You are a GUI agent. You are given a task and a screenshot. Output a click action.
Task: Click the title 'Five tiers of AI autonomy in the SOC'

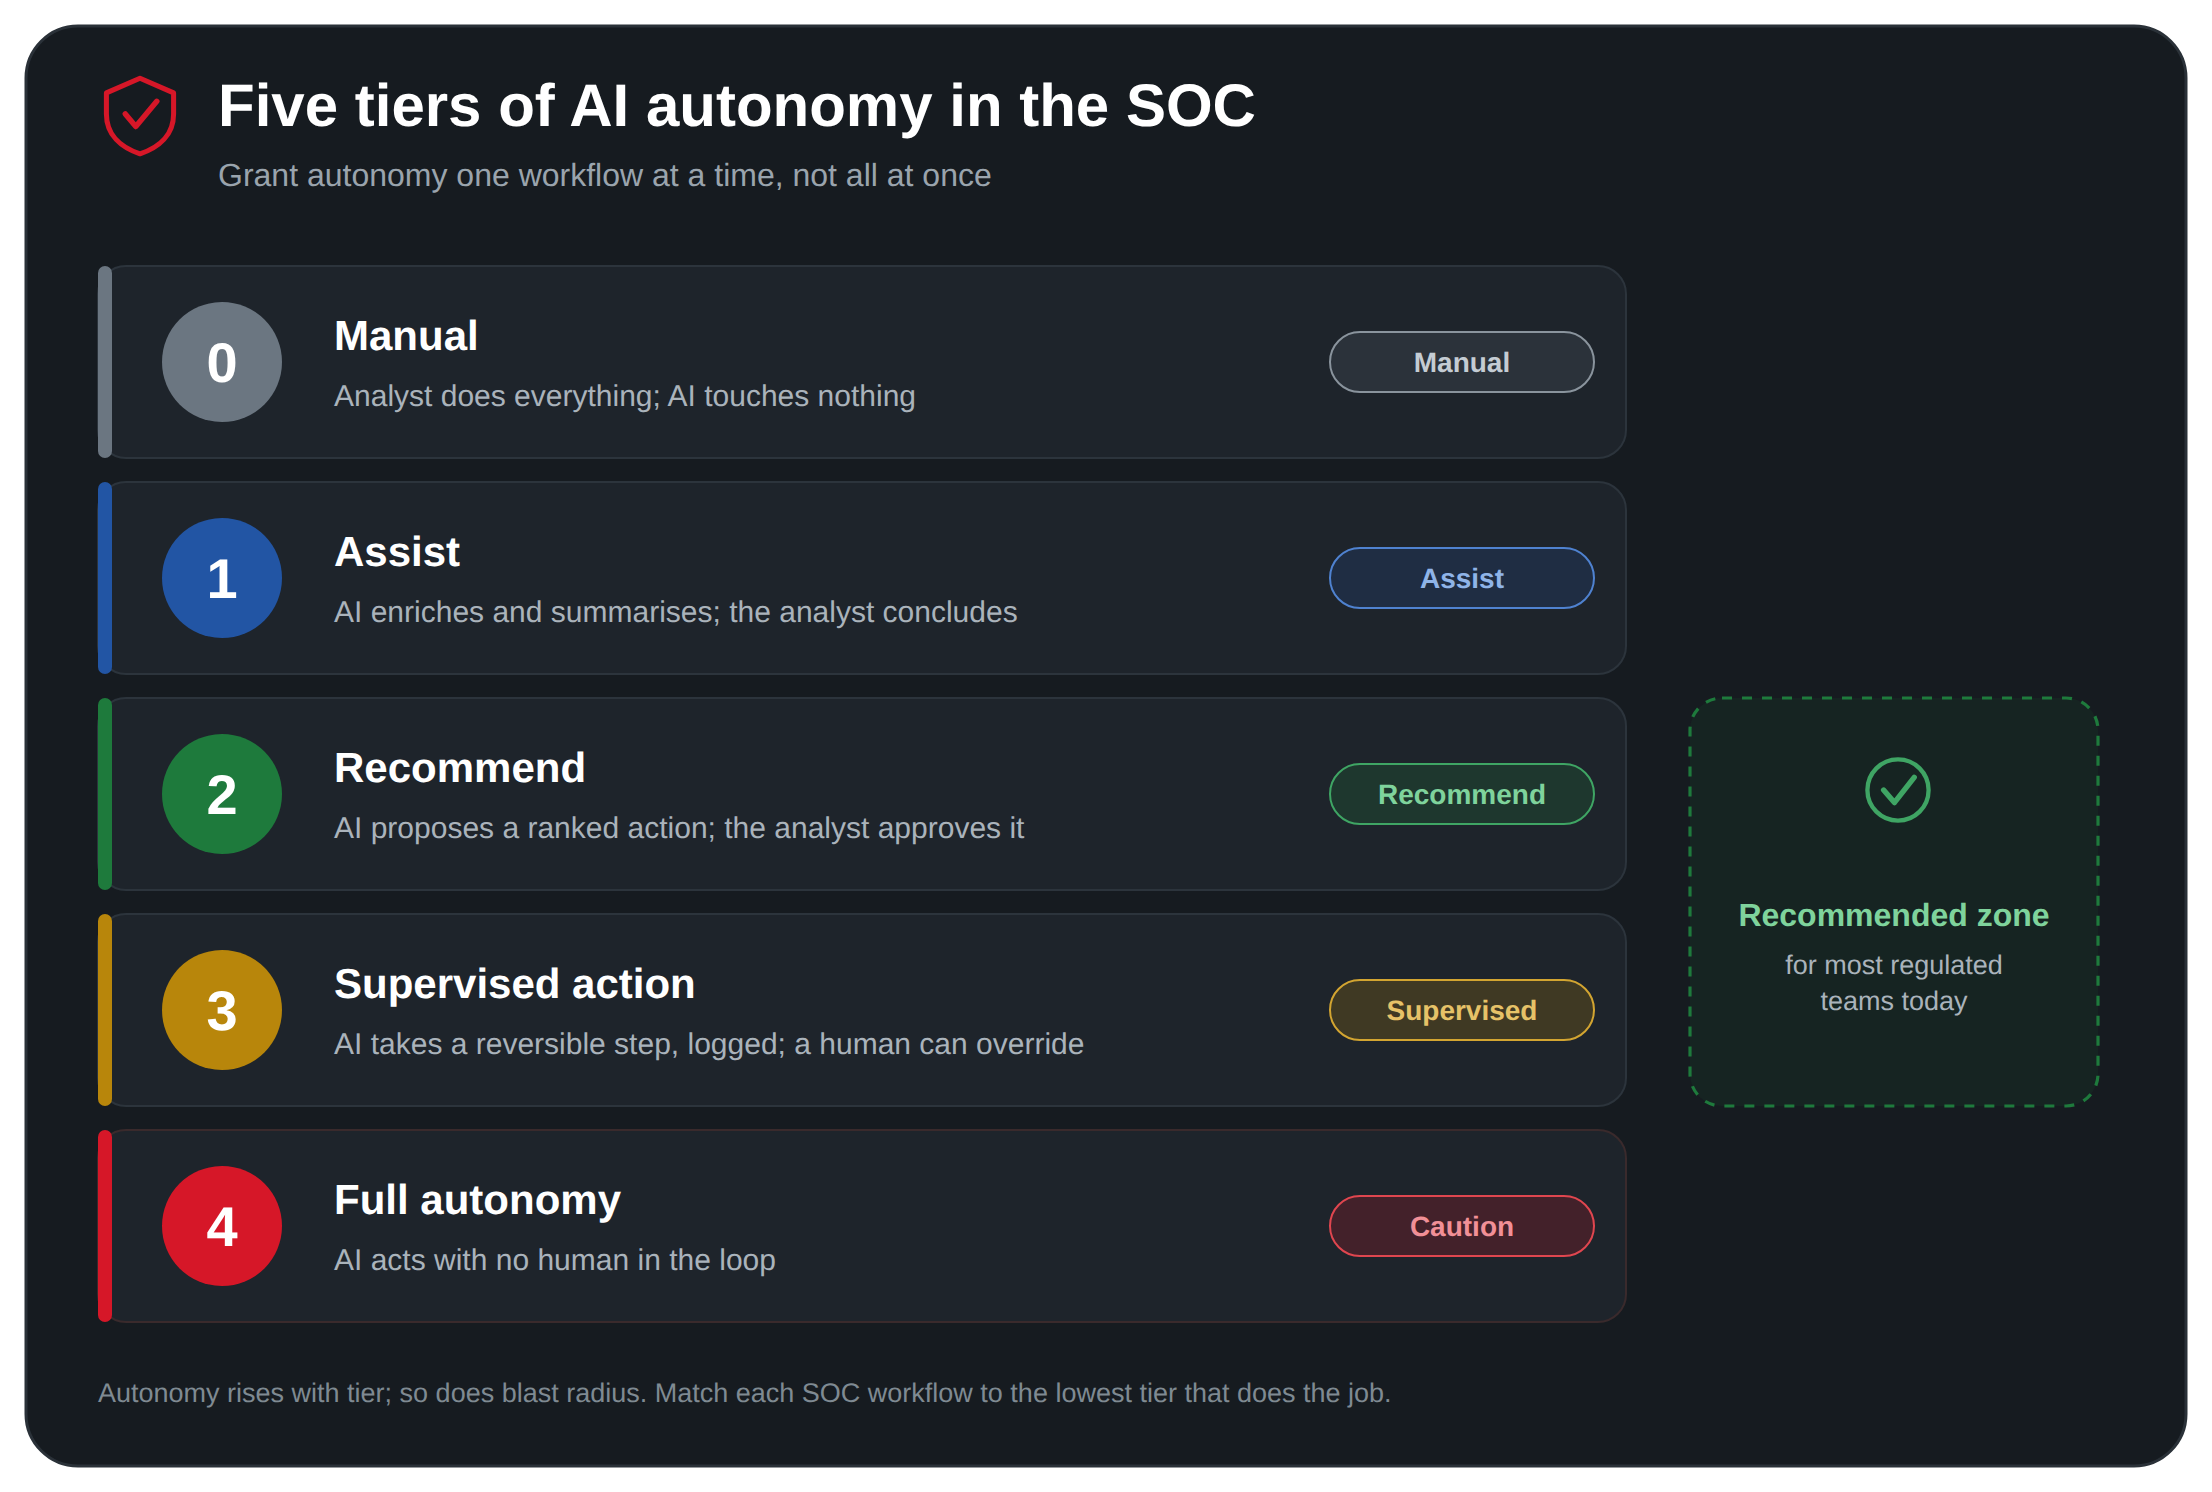click(x=736, y=106)
